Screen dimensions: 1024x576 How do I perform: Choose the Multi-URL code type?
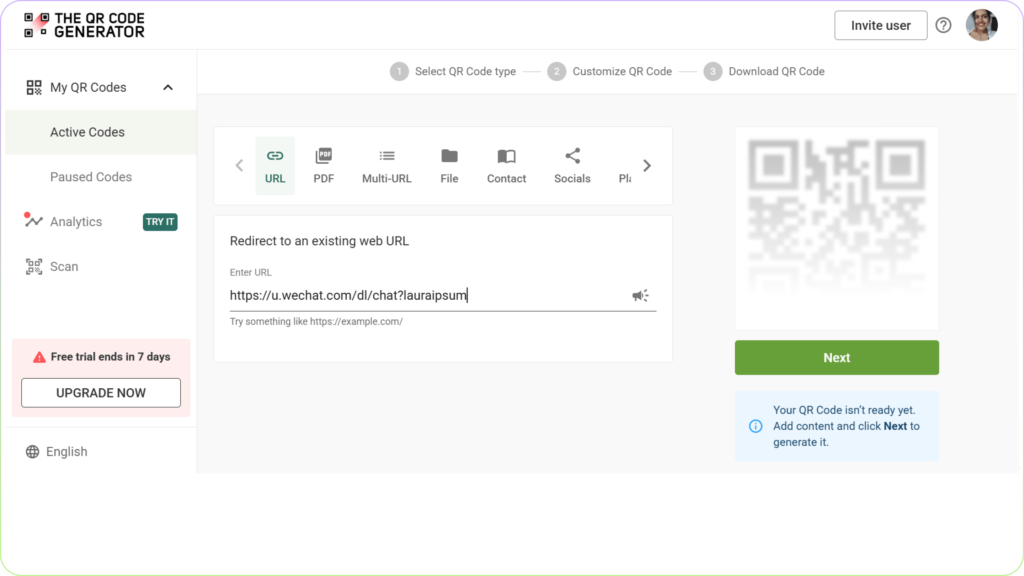click(386, 165)
